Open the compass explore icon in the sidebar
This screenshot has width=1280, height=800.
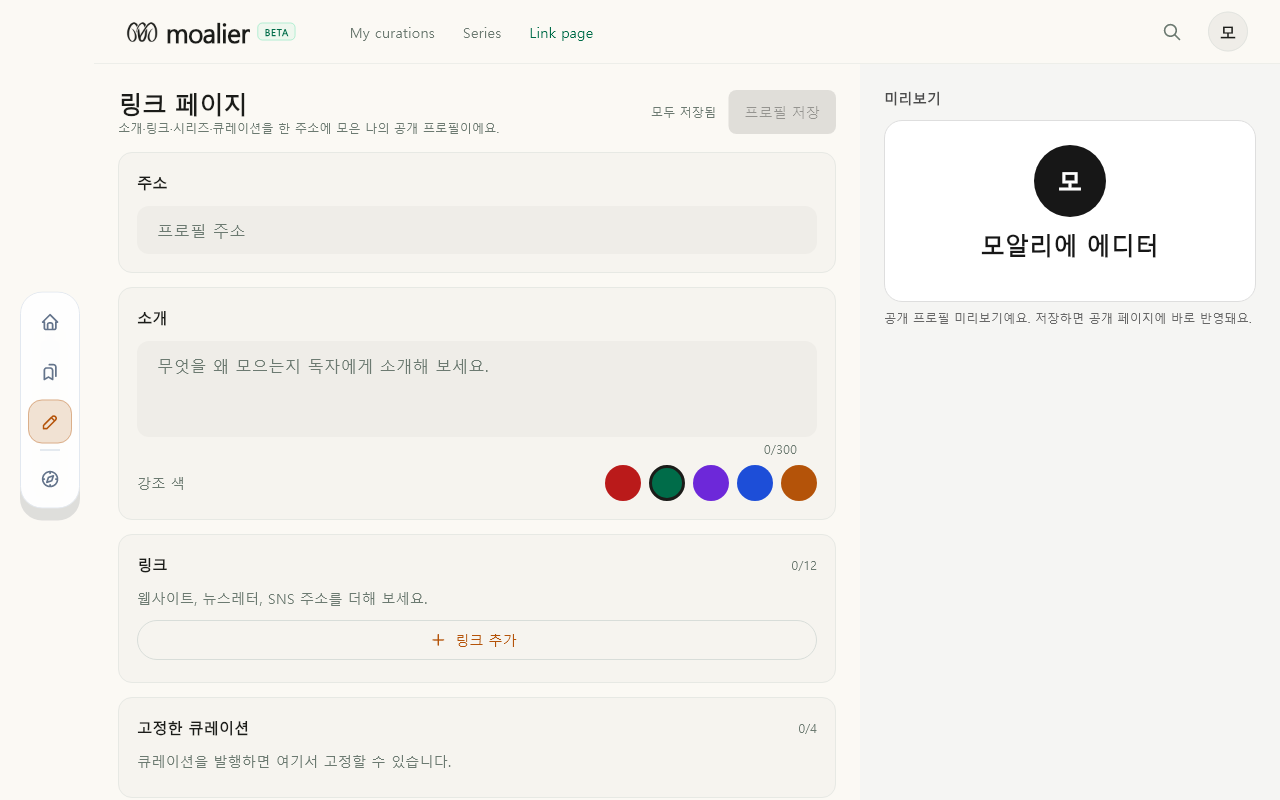[x=50, y=479]
